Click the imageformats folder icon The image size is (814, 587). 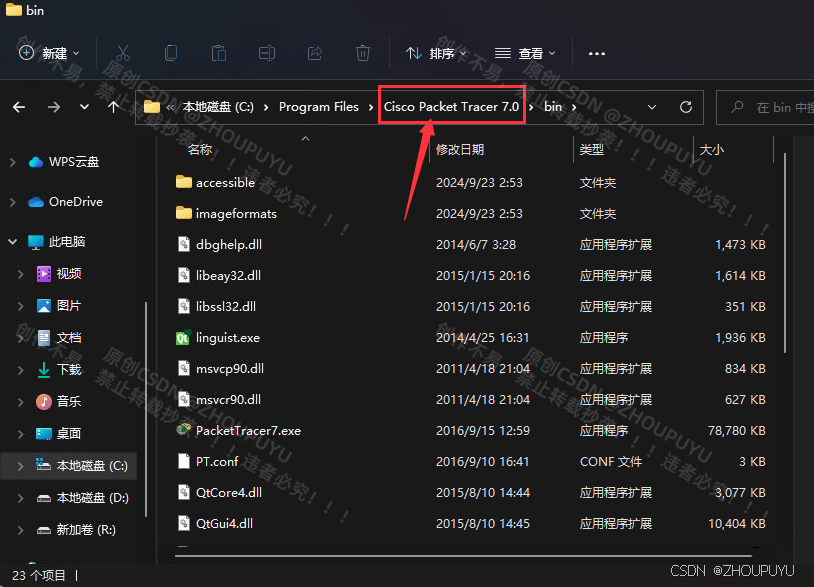click(x=183, y=213)
